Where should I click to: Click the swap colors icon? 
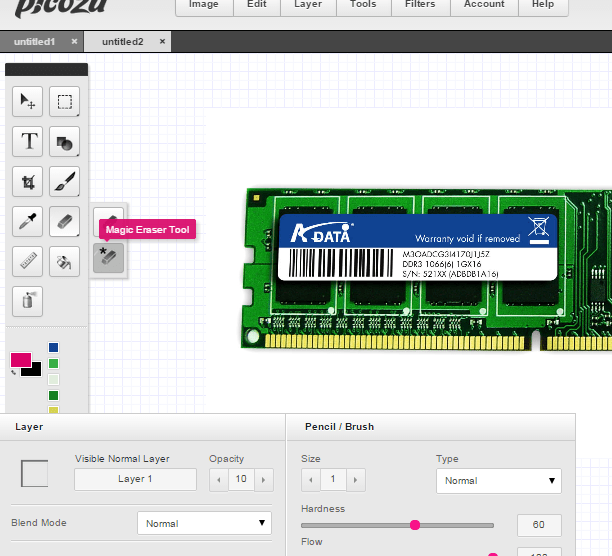coord(14,372)
